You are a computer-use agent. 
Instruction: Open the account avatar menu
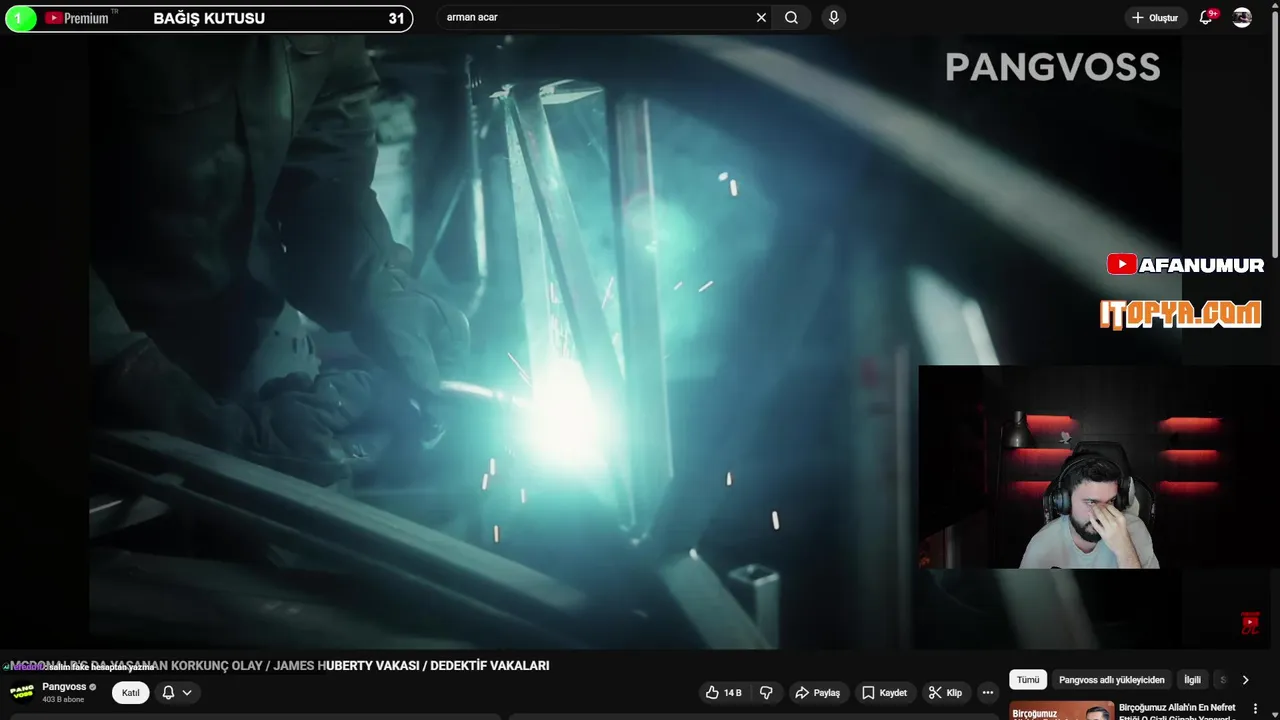[x=1242, y=18]
